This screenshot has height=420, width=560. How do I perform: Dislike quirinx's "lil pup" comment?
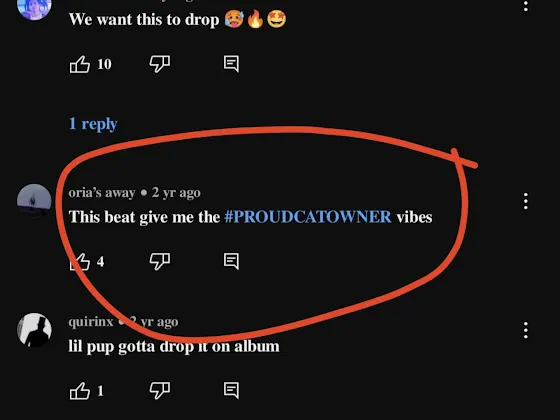(160, 391)
